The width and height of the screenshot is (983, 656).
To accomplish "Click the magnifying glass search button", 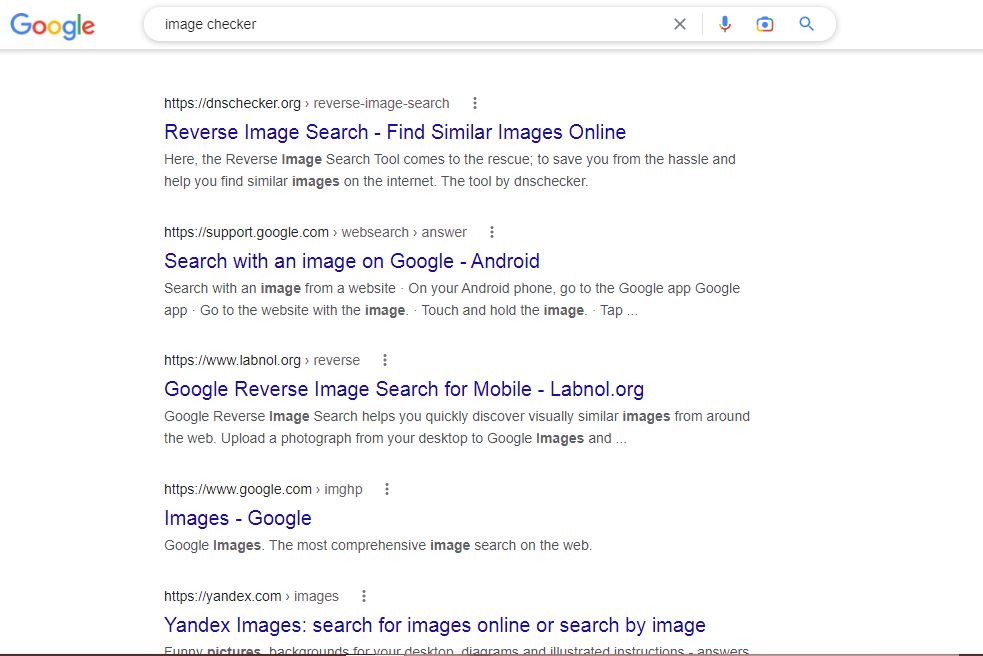I will 806,24.
